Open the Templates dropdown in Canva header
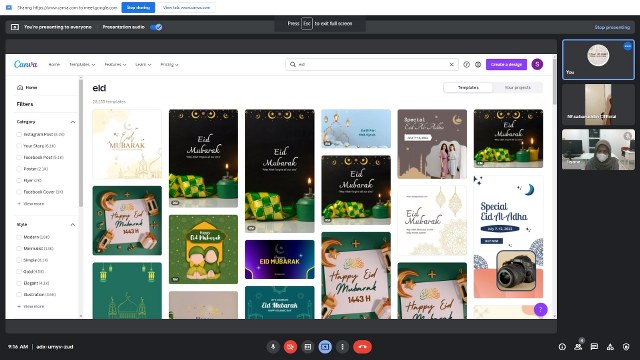 coord(82,64)
